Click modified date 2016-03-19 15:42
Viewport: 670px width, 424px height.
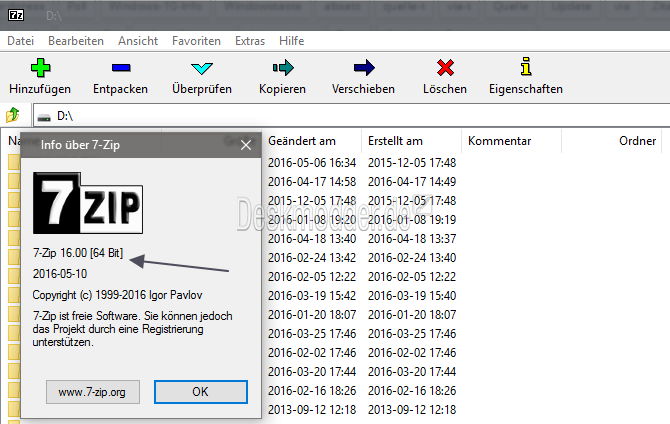(312, 296)
